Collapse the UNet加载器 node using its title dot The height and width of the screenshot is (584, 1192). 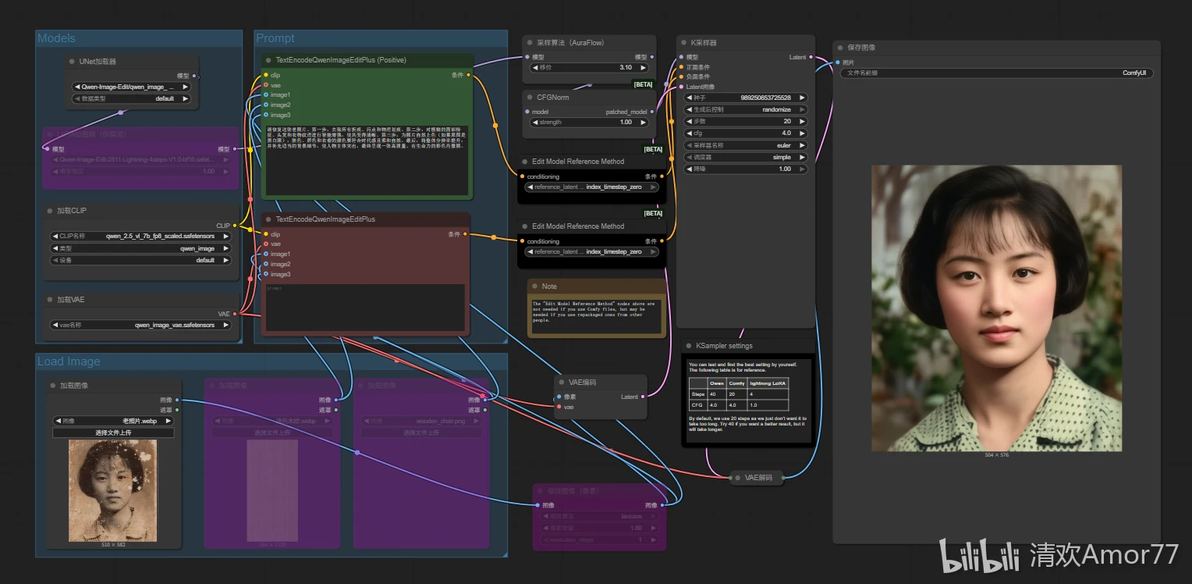[73, 62]
